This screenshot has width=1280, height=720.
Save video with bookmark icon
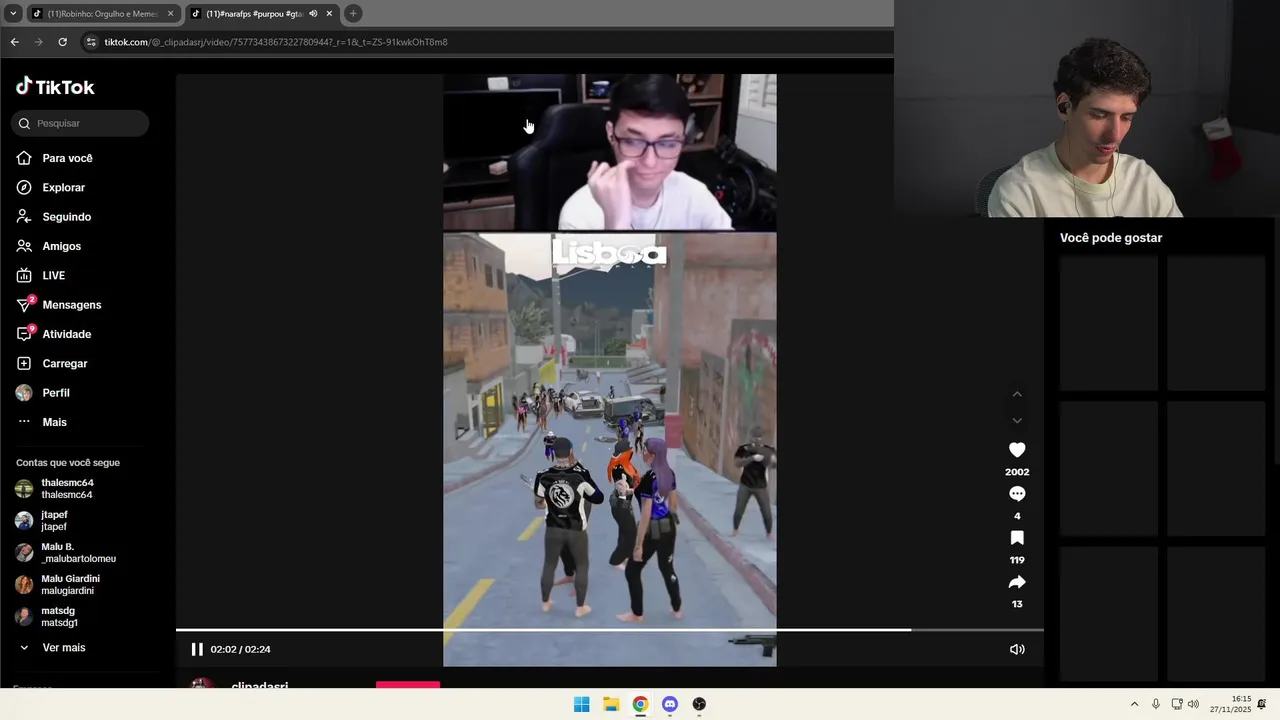(x=1017, y=538)
